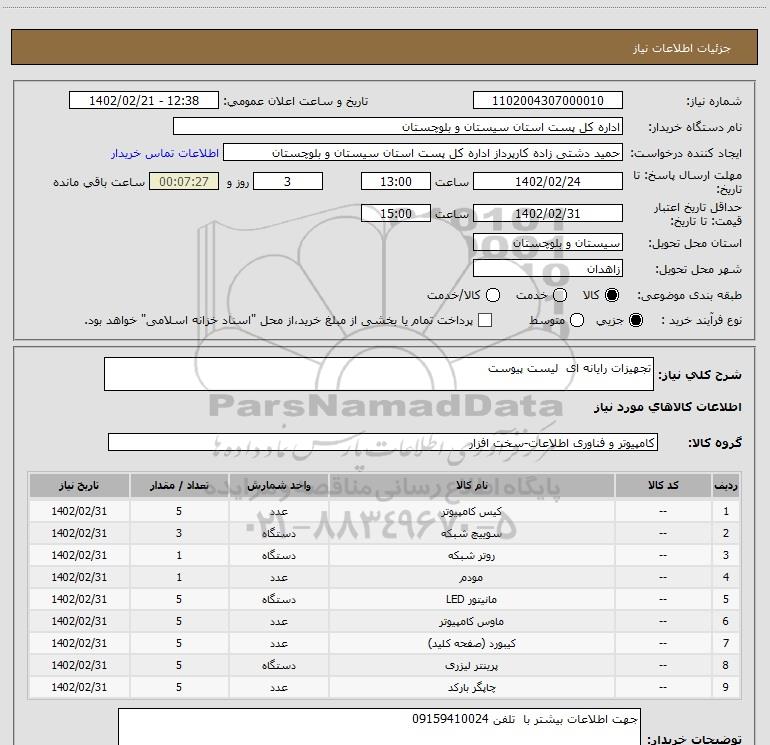Click the روتر شبکه item cell
770x745 pixels.
pos(471,555)
